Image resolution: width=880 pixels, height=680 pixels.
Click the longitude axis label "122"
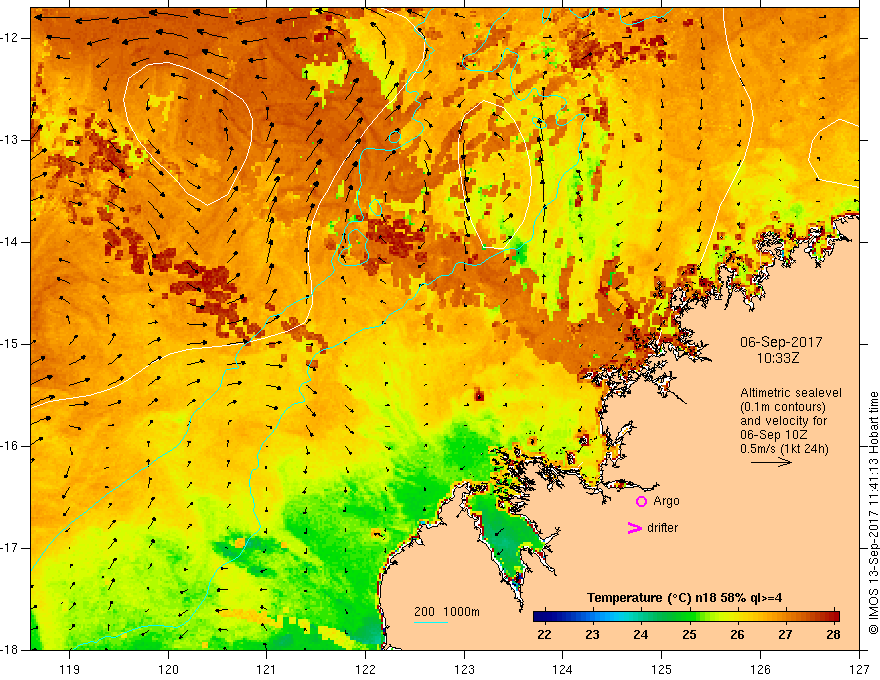pos(365,669)
